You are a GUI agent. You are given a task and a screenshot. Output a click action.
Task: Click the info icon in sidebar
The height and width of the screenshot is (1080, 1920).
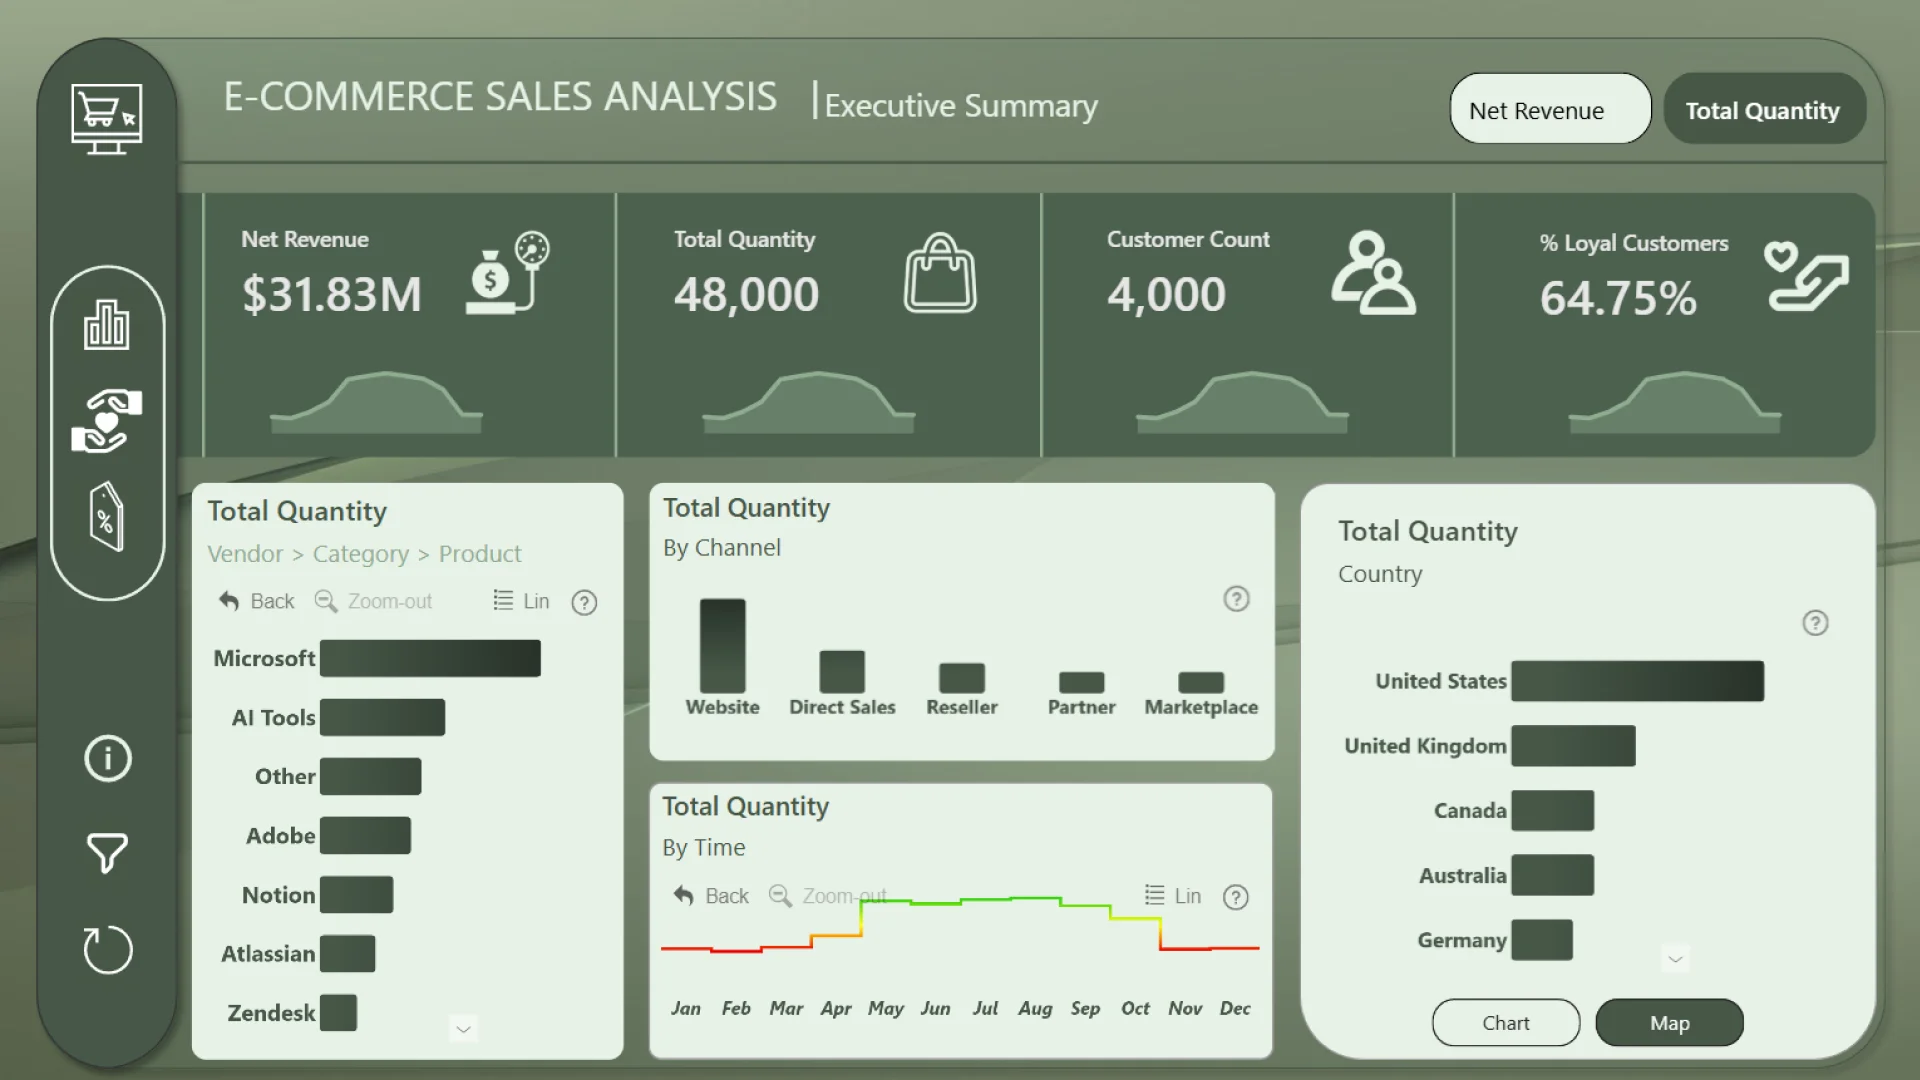pyautogui.click(x=107, y=758)
